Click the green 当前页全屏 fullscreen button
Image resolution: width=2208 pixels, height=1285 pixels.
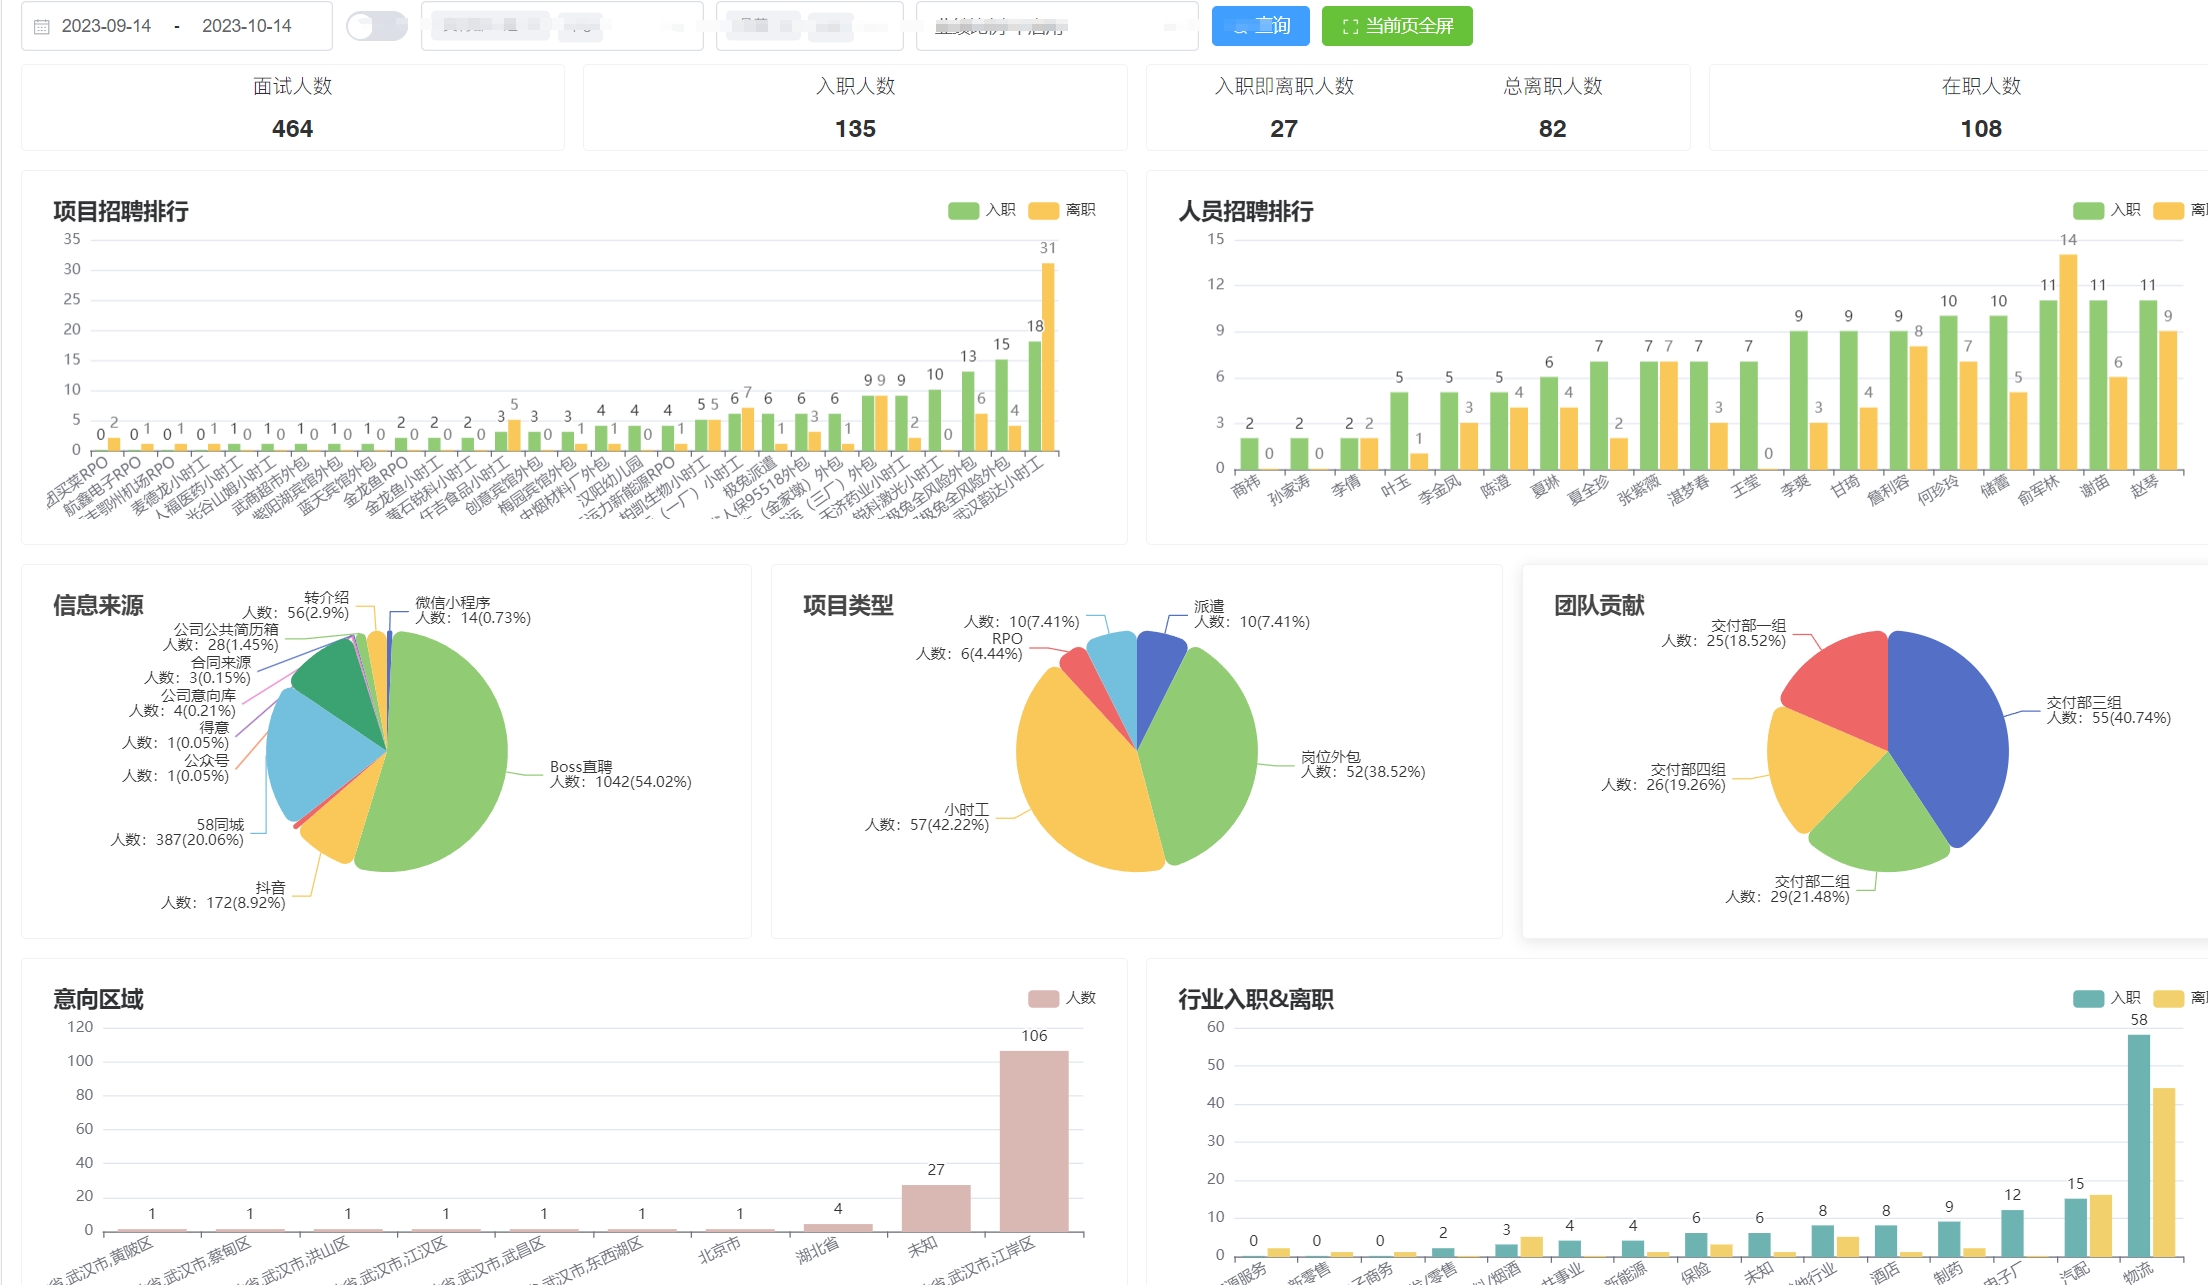tap(1396, 26)
